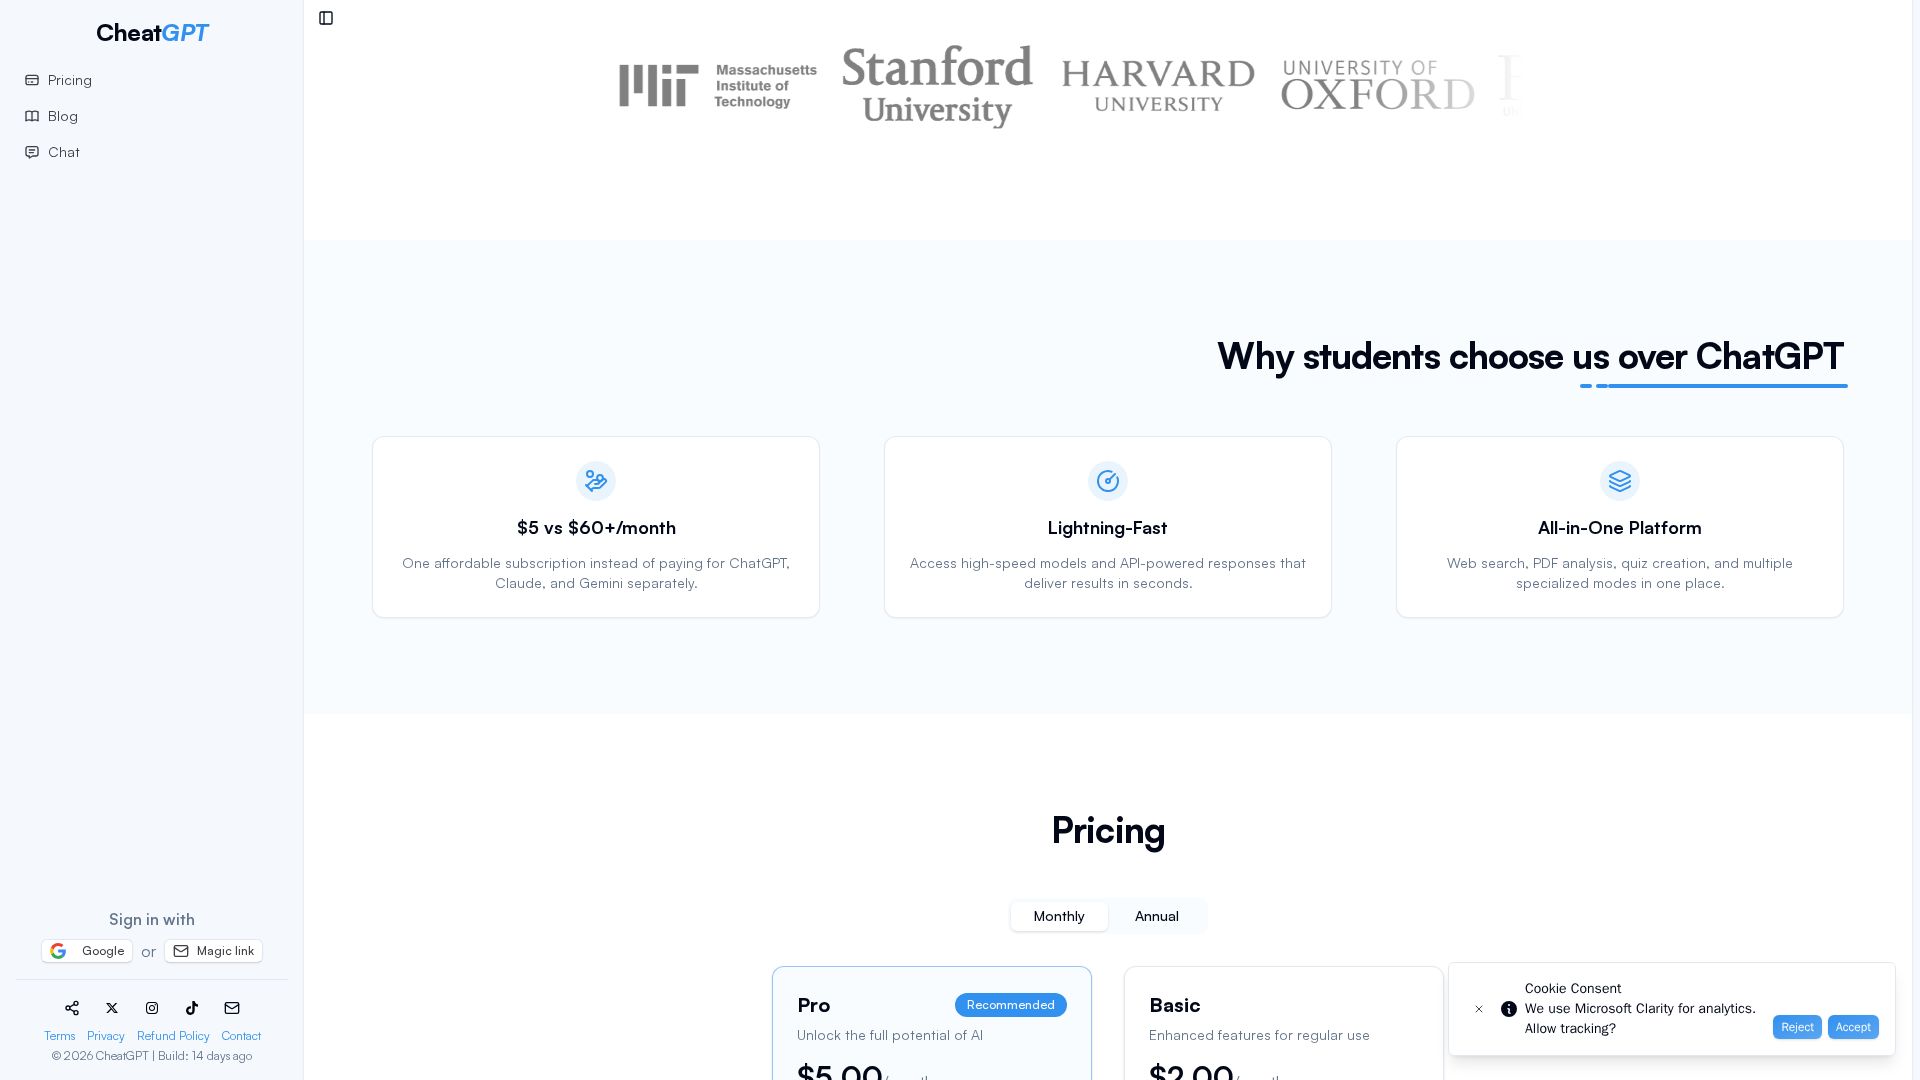
Task: Open the TikTok social icon
Action: click(192, 1008)
